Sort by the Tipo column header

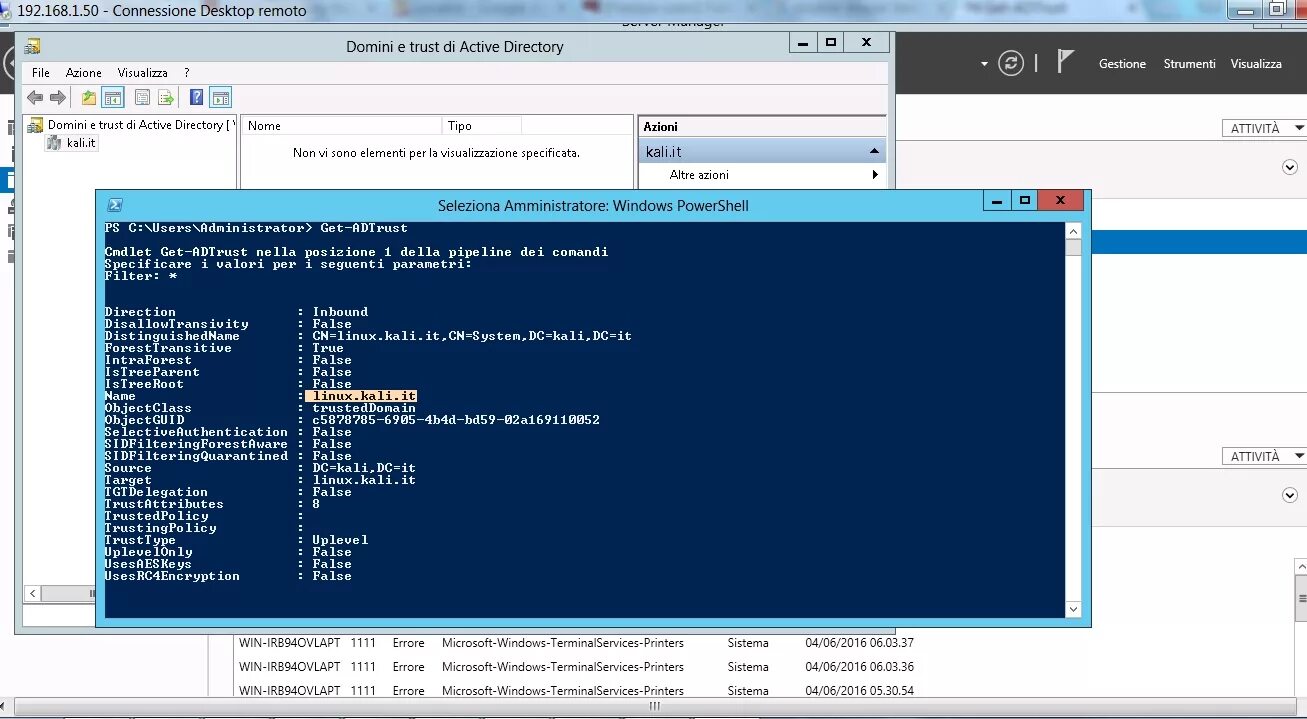tap(482, 126)
